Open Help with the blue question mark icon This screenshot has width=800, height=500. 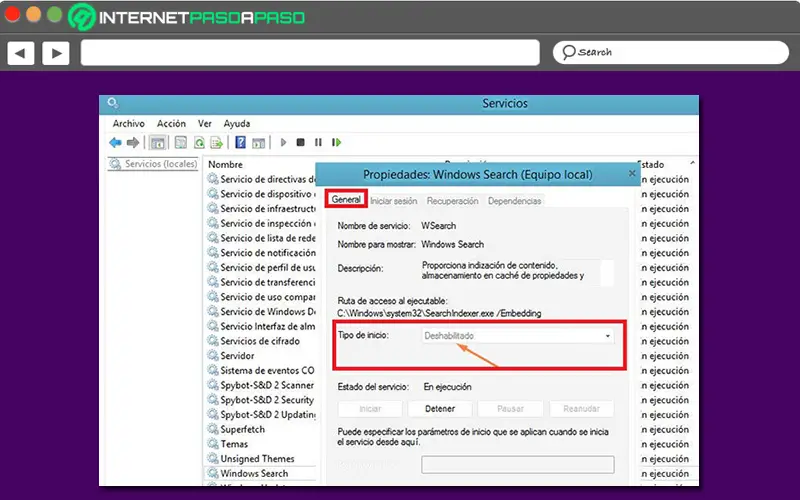(240, 142)
